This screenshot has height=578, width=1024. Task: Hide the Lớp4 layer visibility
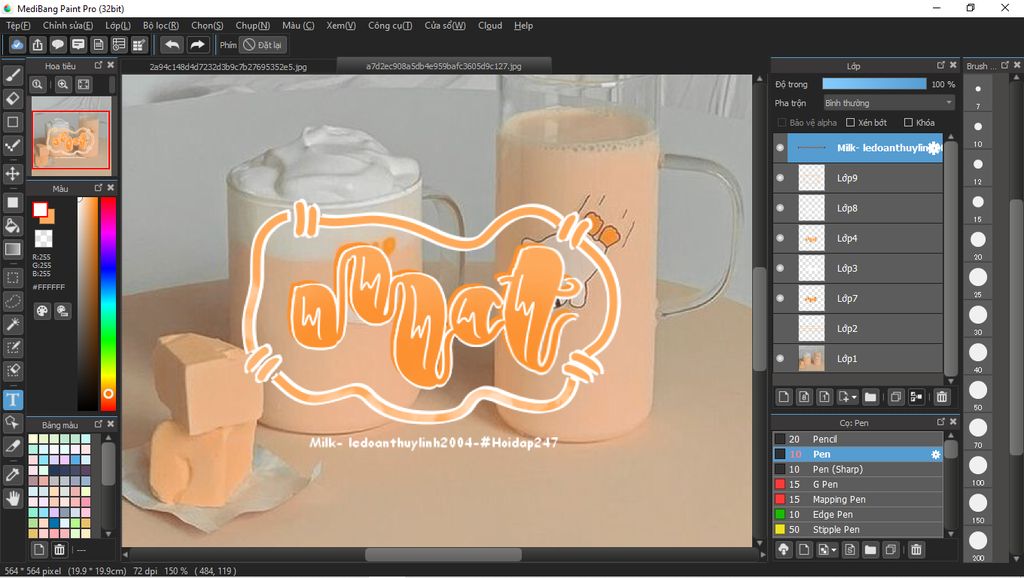tap(780, 238)
